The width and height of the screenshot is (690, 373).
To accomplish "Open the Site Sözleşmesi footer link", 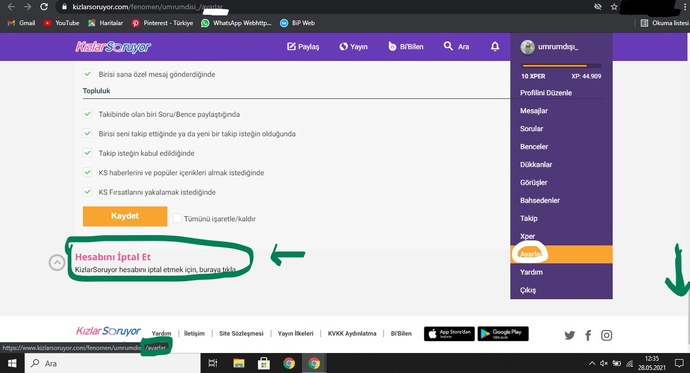I will point(241,333).
